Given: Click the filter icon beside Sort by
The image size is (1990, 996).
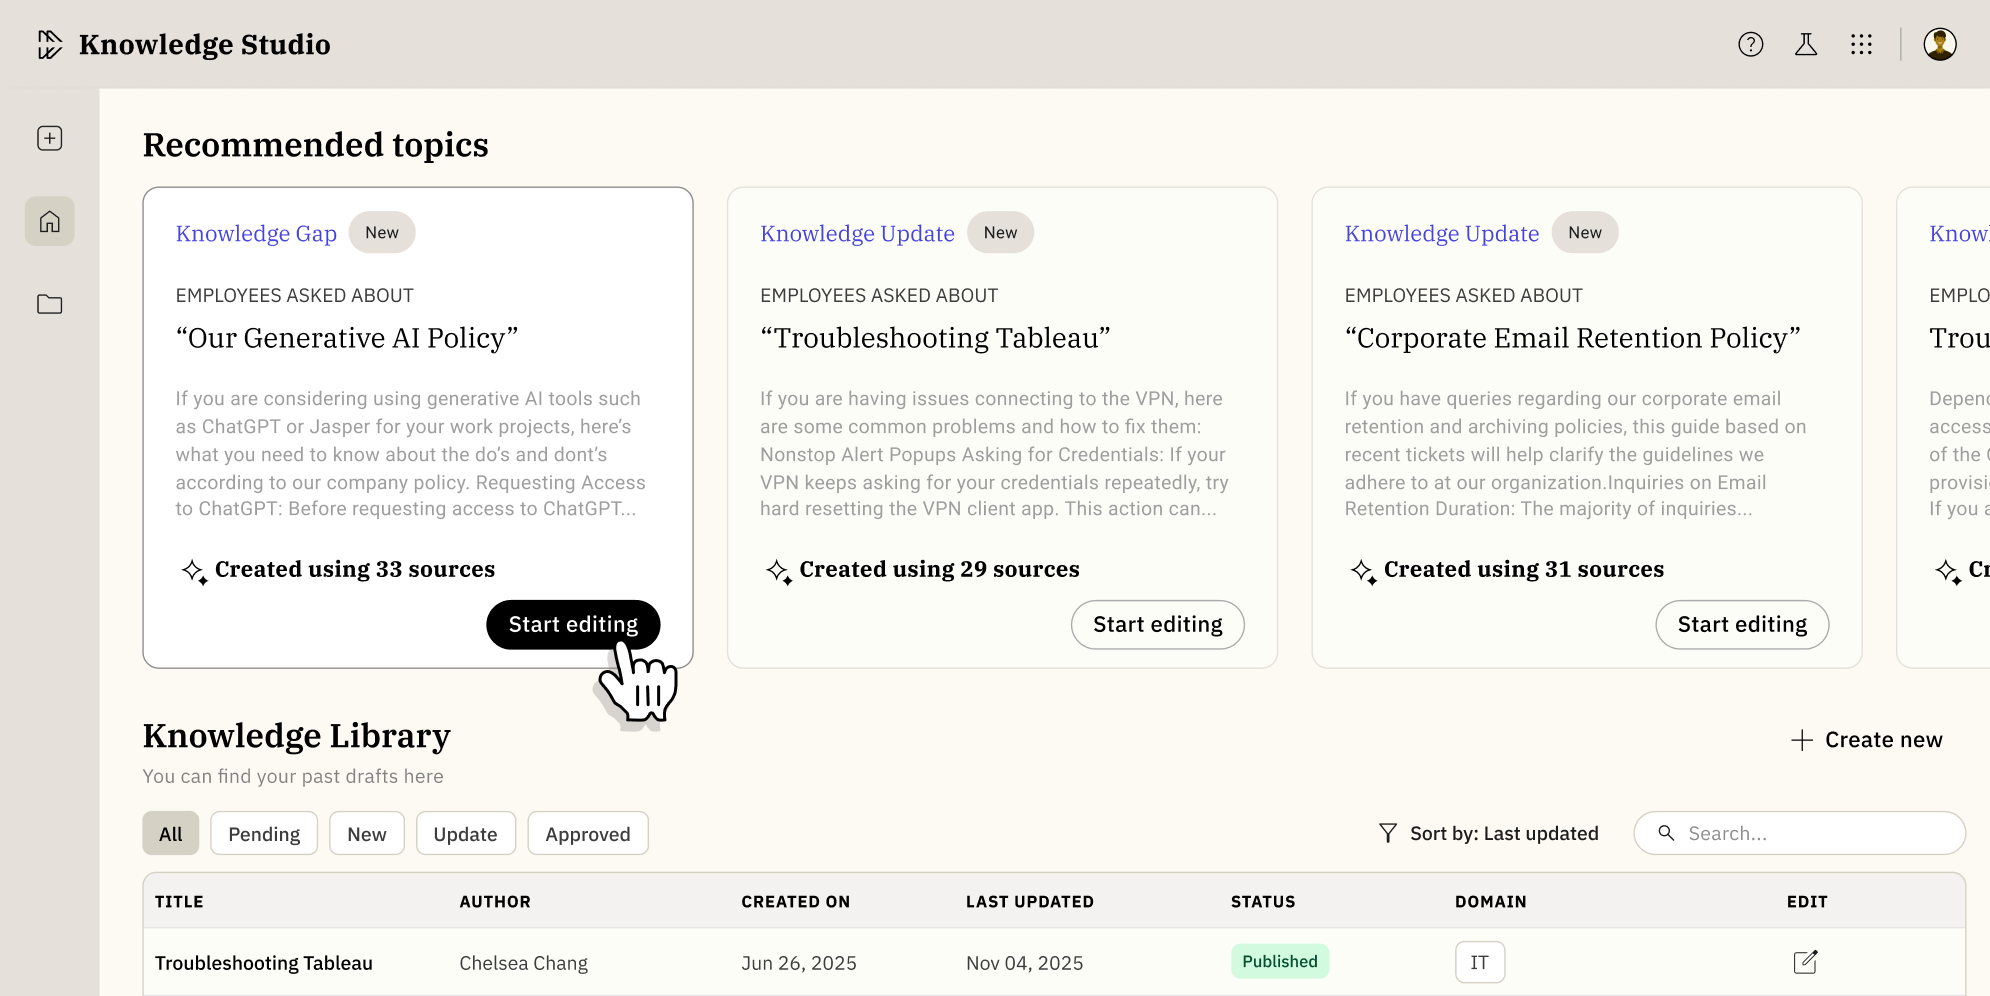Looking at the screenshot, I should [x=1386, y=833].
